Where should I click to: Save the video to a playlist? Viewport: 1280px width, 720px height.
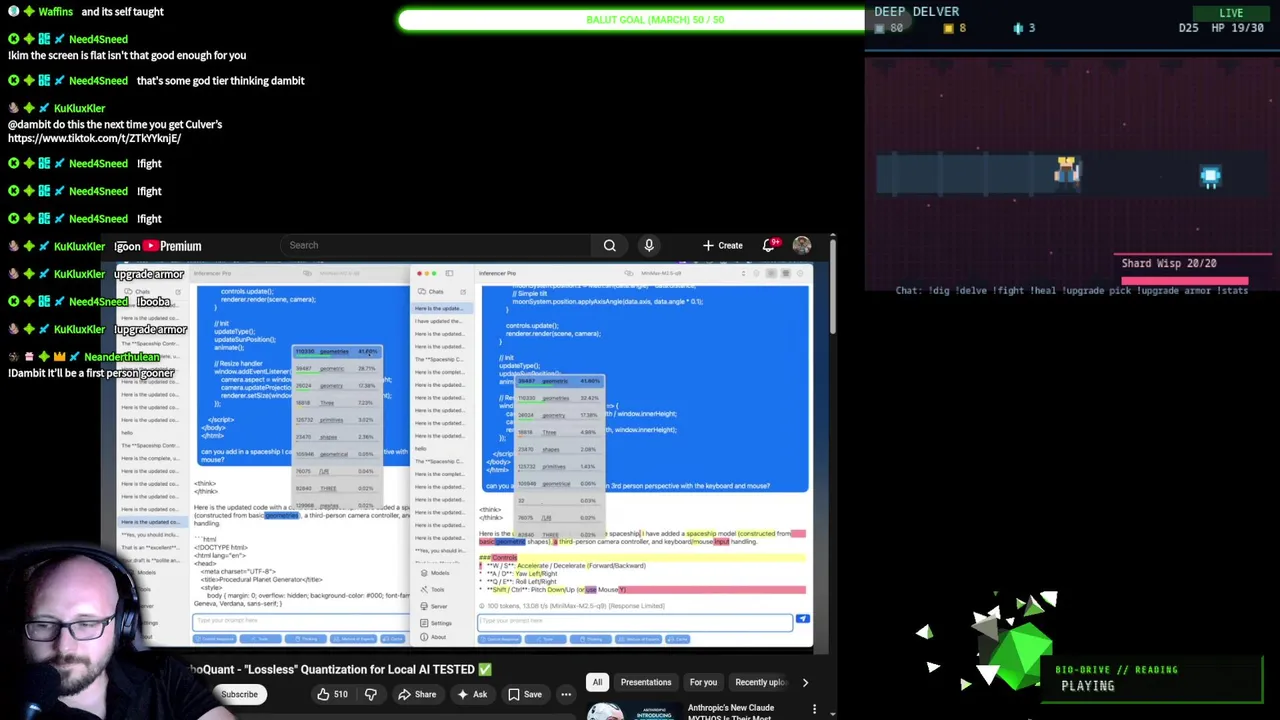[524, 694]
